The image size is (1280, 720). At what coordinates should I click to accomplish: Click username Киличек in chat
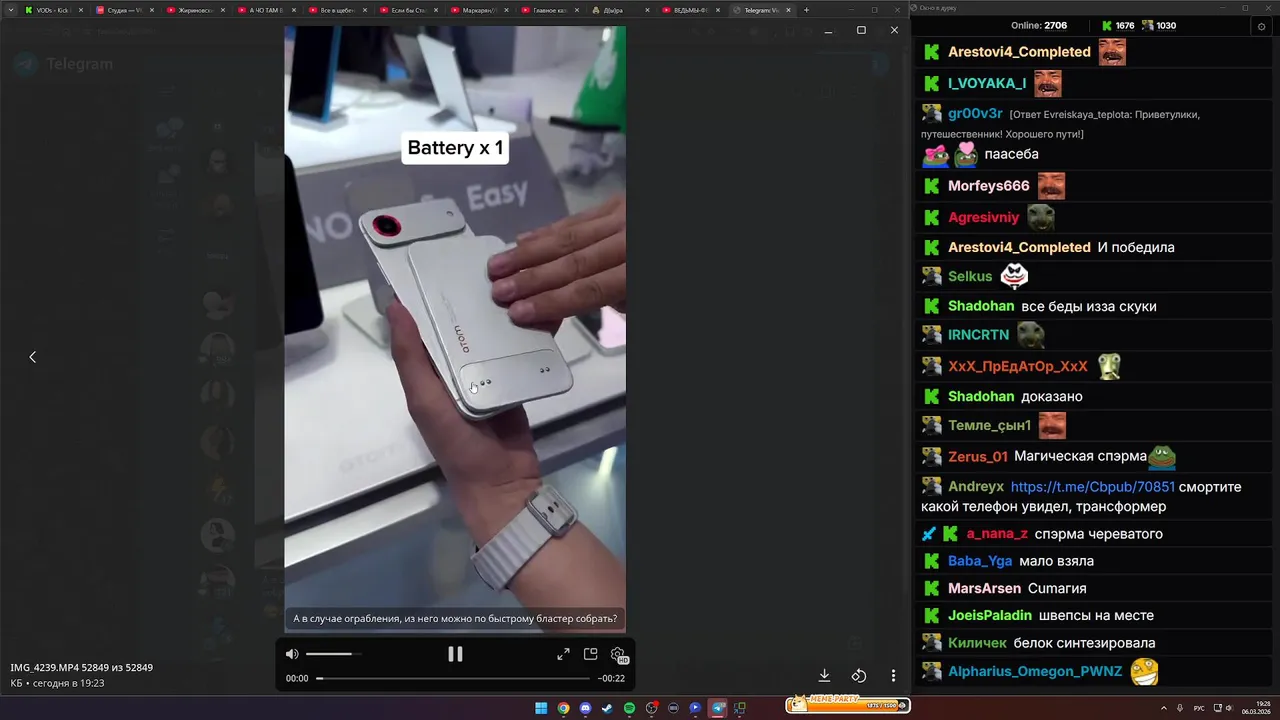coord(977,643)
